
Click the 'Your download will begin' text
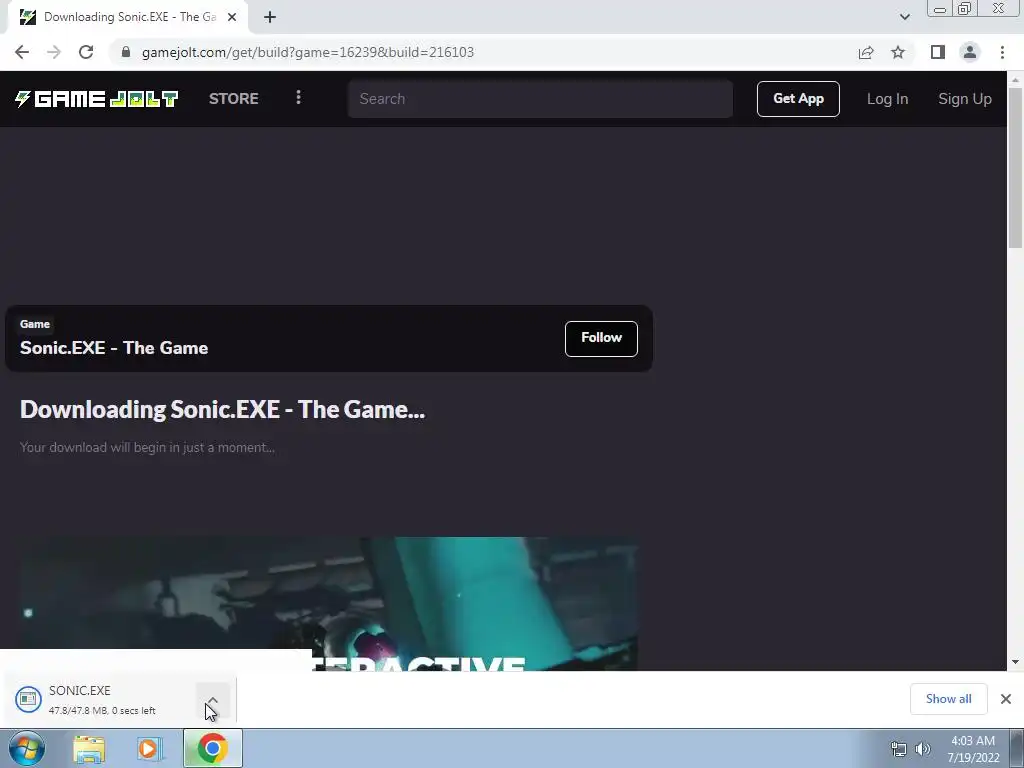(x=147, y=447)
